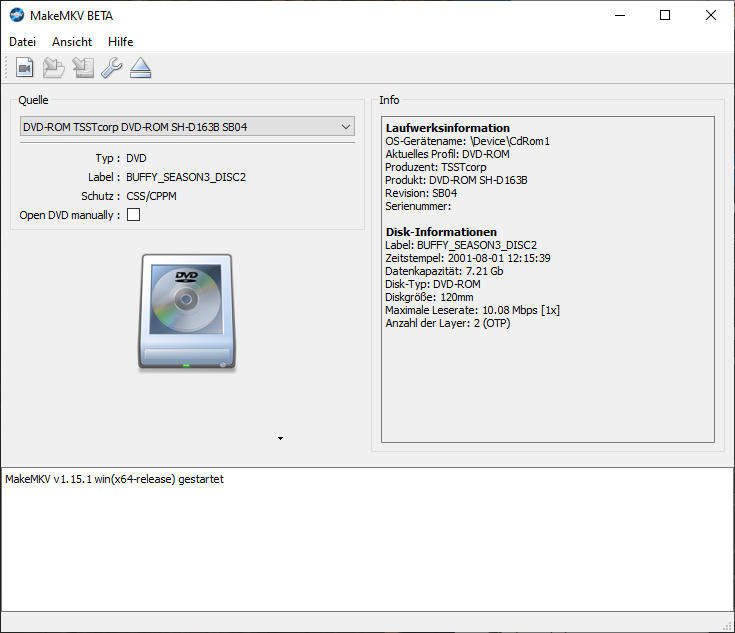735x633 pixels.
Task: Click the 'OS-Gerätename: \Device\CdRom1' line
Action: [467, 141]
